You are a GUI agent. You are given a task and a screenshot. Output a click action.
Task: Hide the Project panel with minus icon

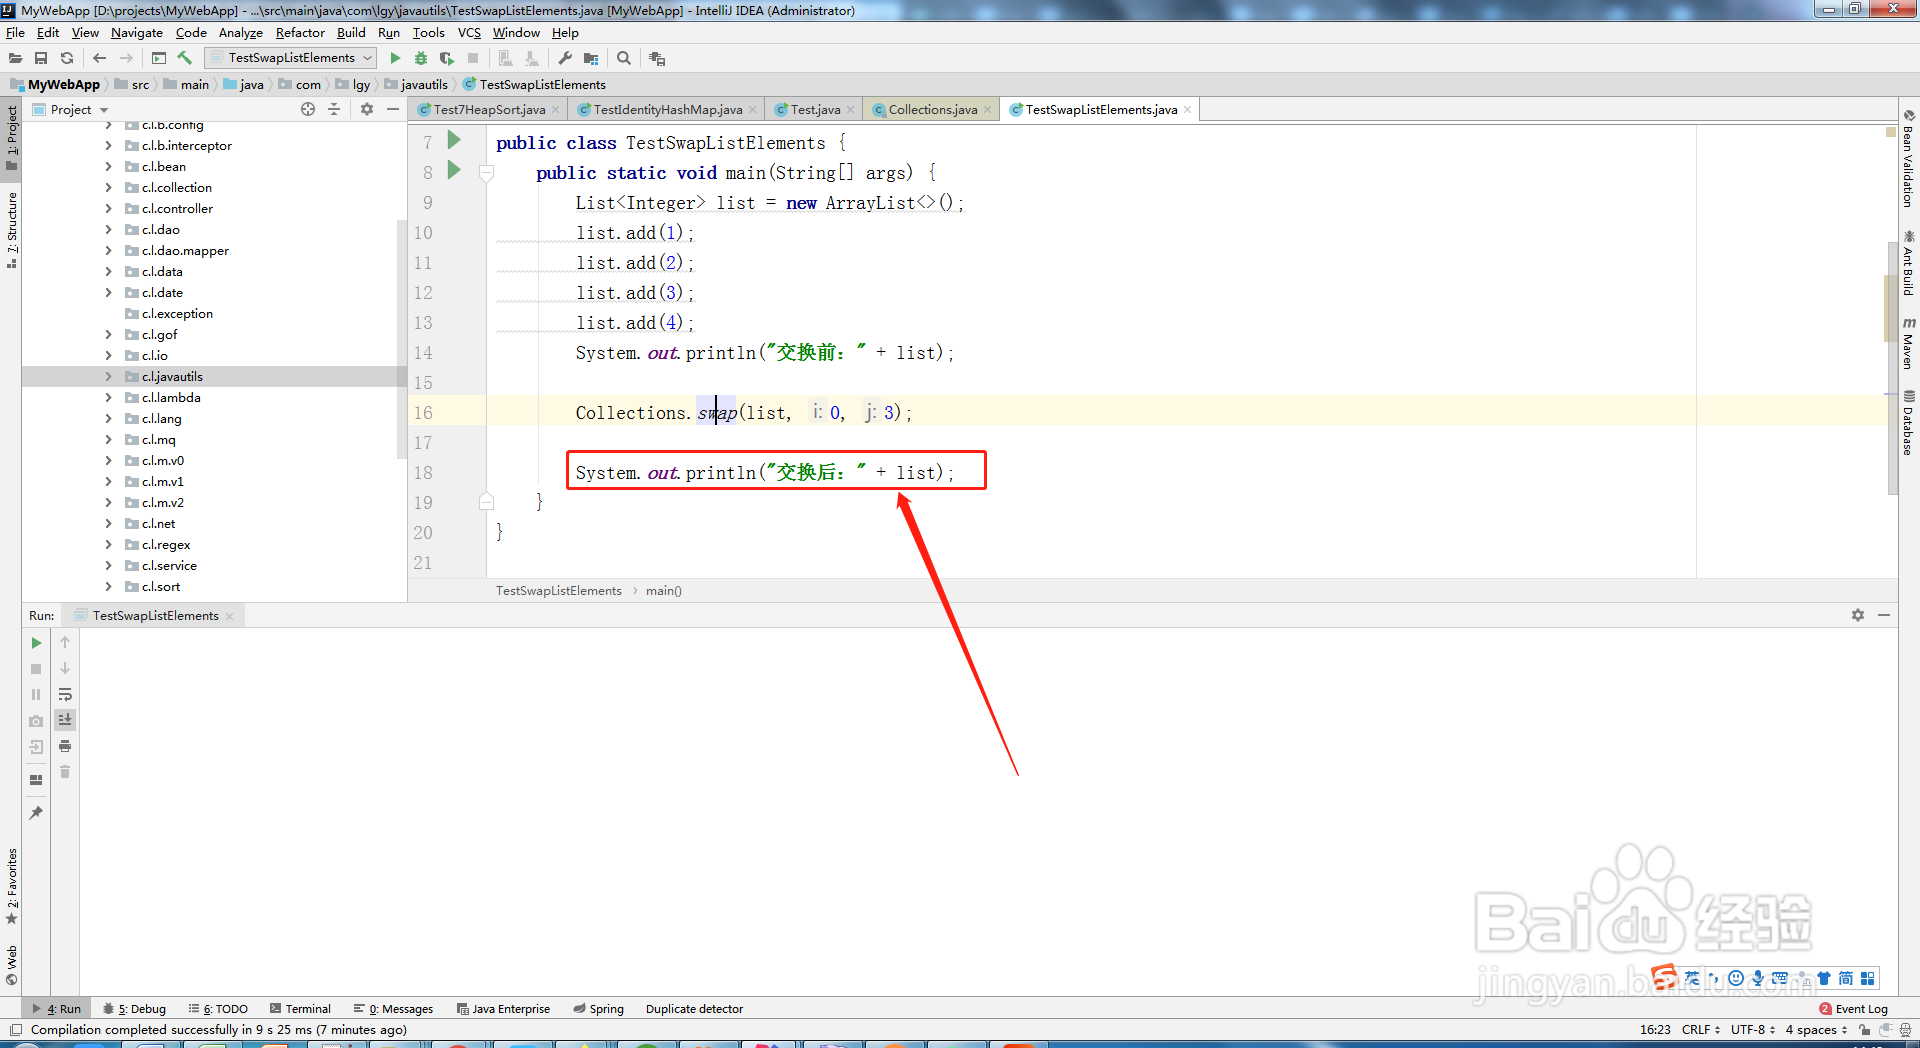click(393, 109)
